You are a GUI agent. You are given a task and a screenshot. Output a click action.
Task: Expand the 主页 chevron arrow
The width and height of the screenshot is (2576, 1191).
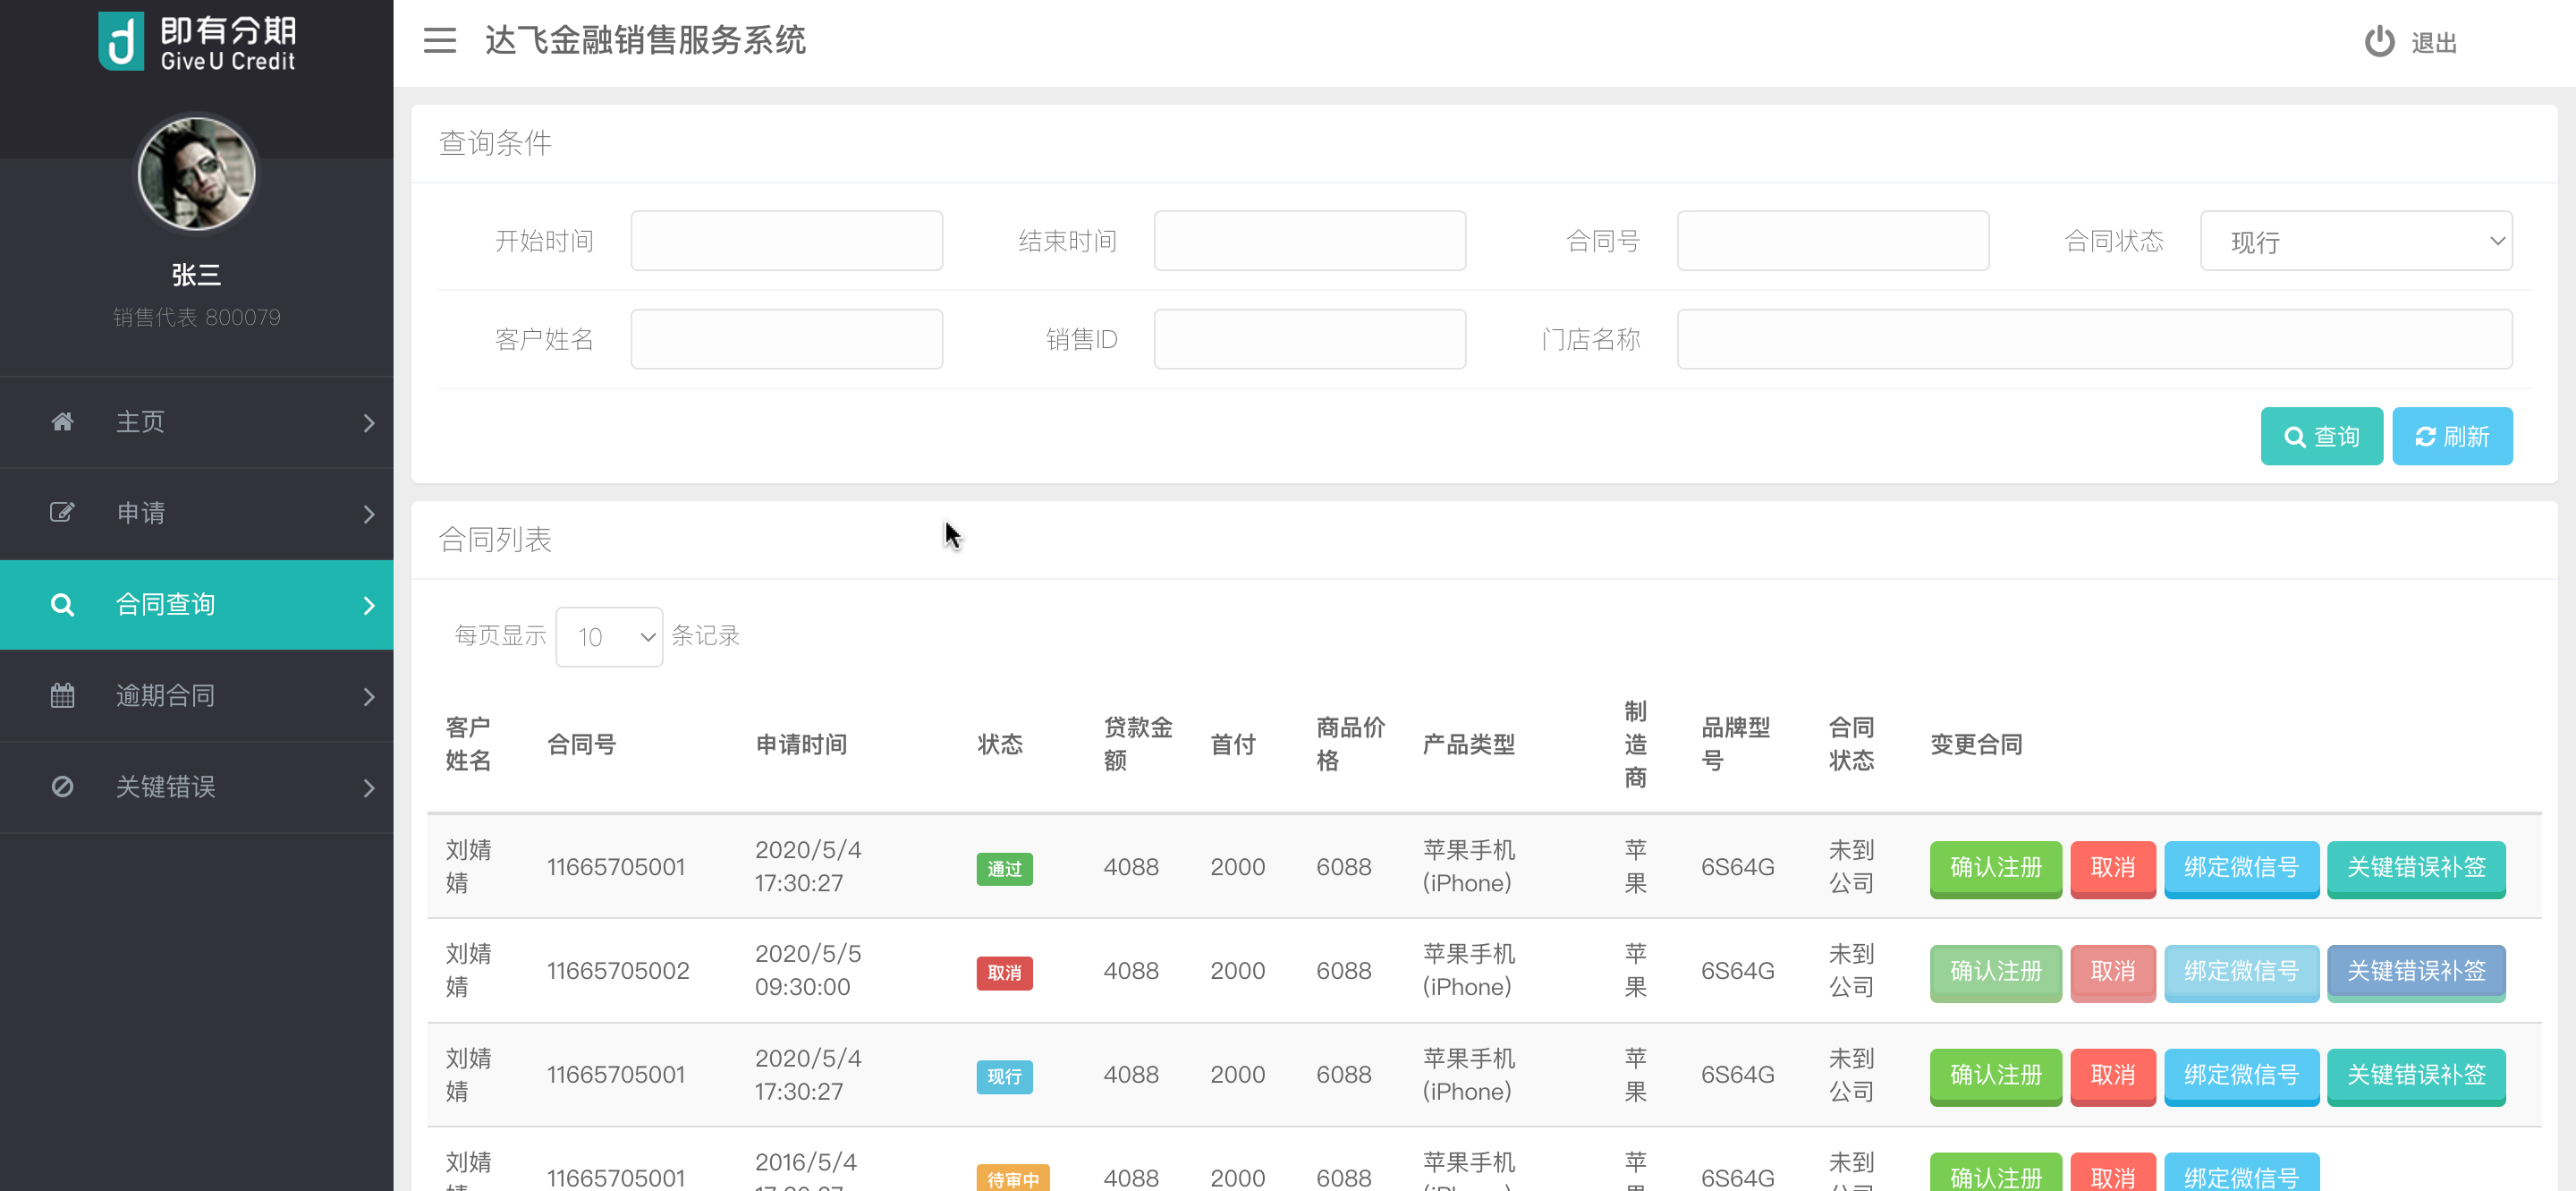pyautogui.click(x=369, y=423)
